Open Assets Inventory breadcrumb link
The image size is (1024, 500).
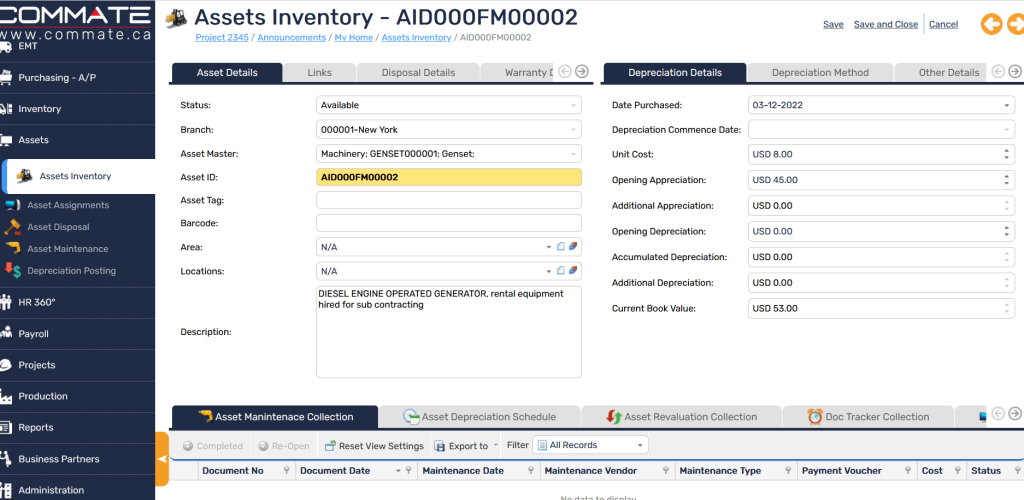point(417,38)
